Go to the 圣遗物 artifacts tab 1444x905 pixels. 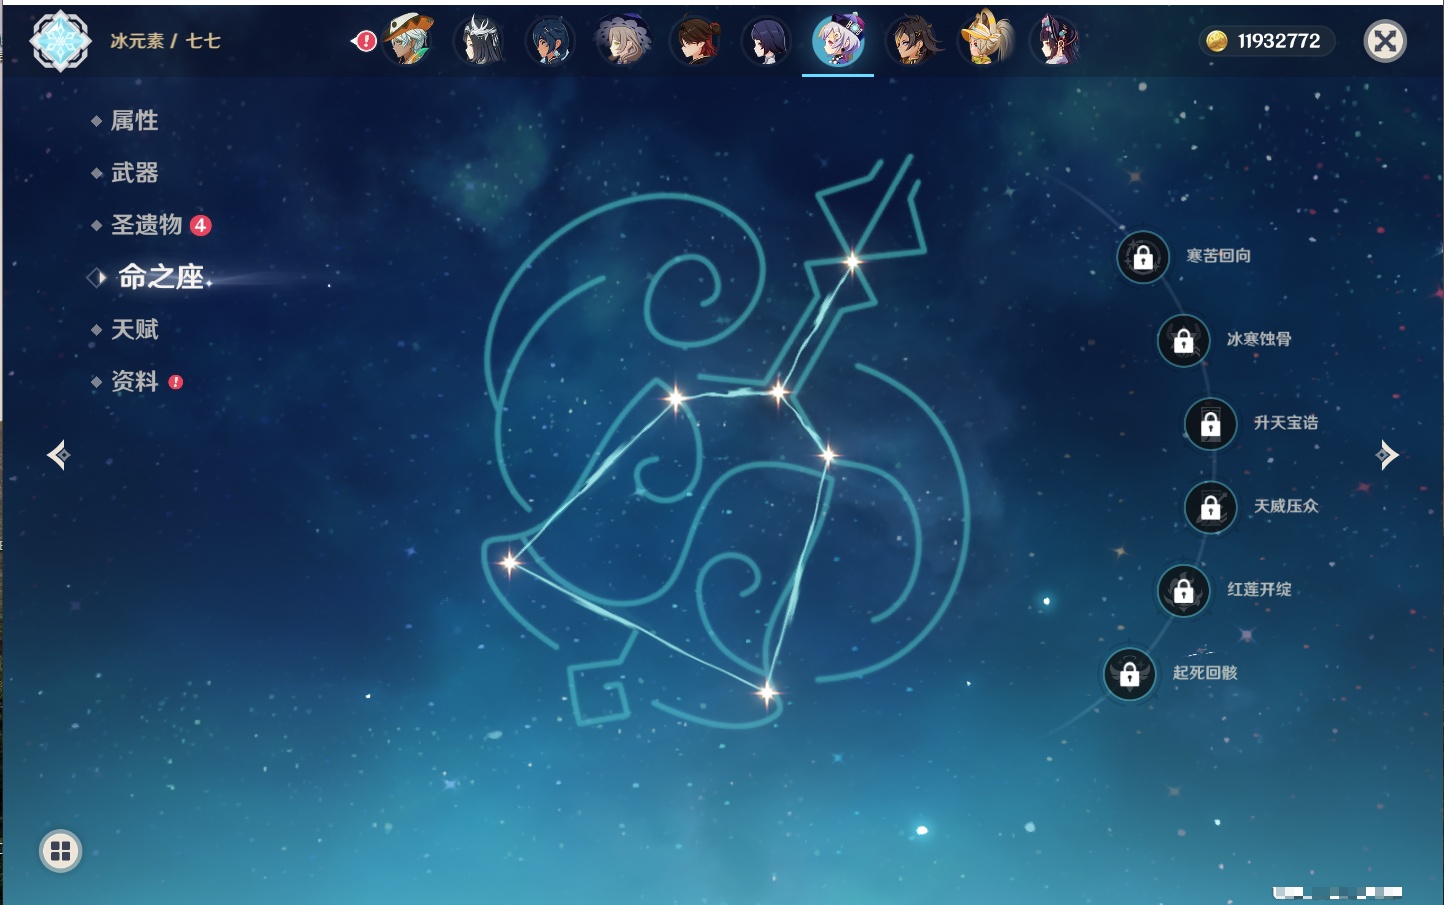146,225
